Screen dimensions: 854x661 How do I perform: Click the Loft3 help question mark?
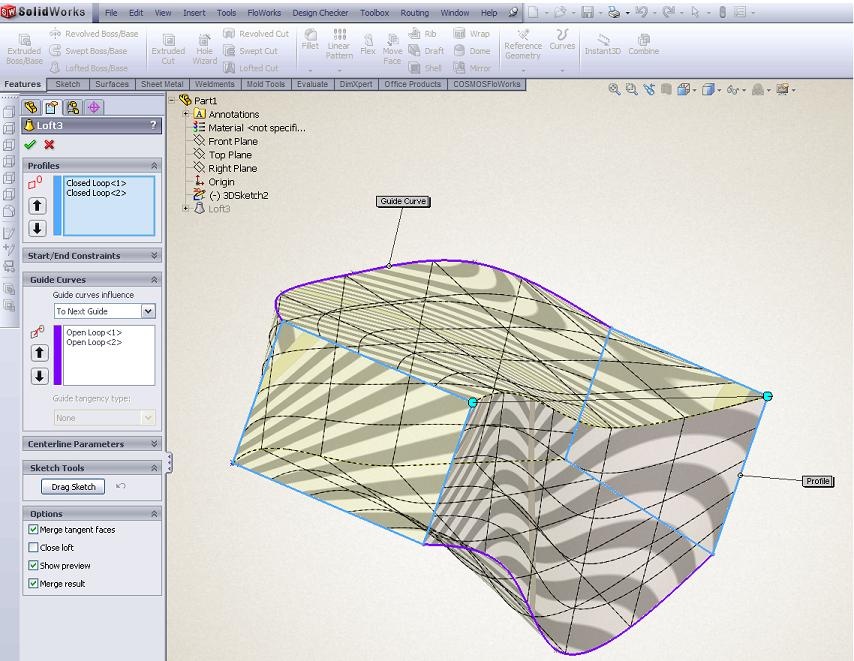153,125
